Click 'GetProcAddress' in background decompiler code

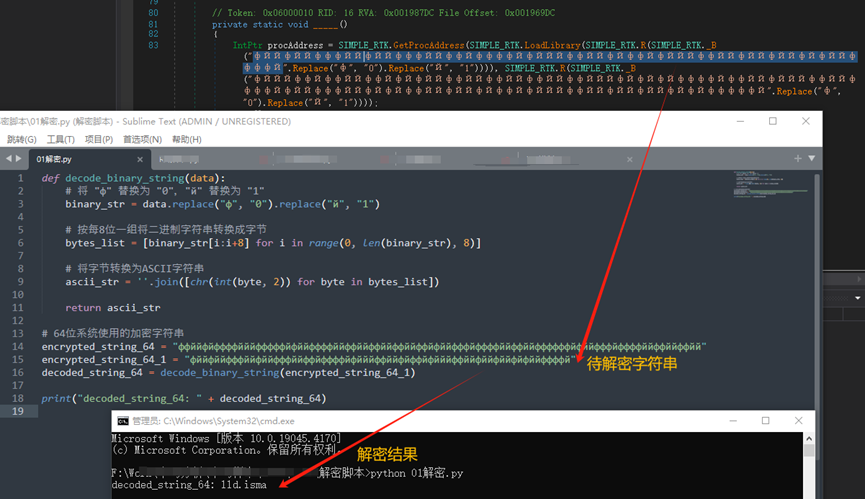coord(429,45)
